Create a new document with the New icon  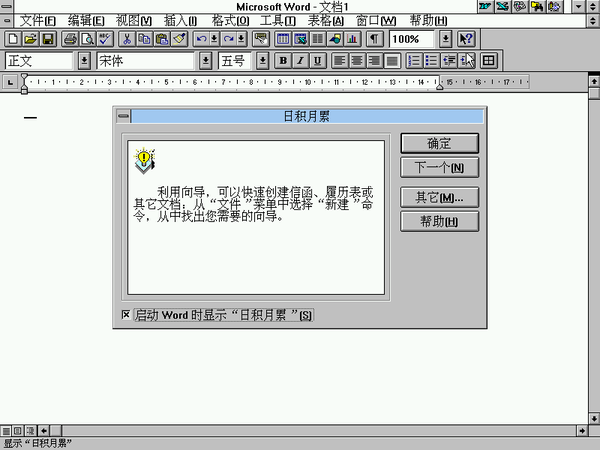(13, 39)
